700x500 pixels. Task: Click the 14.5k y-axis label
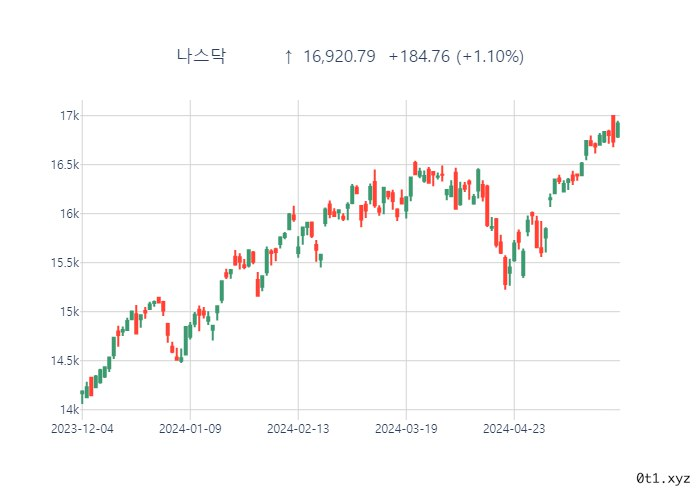[65, 360]
